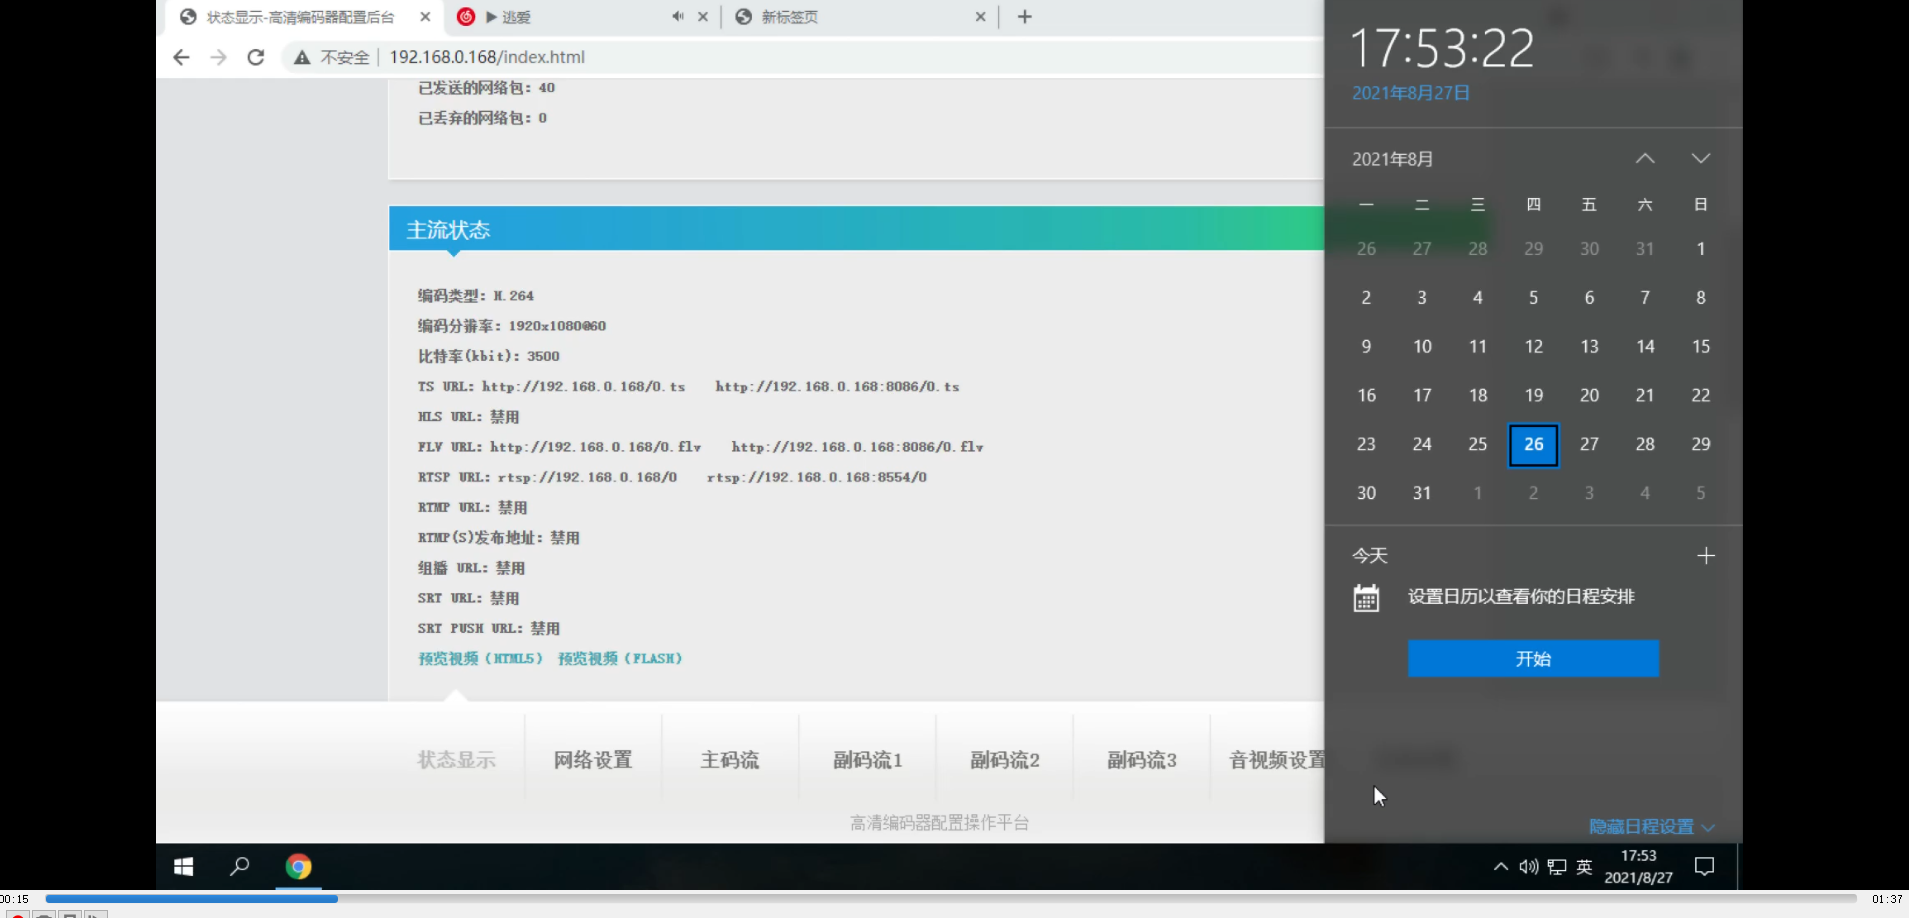Image resolution: width=1909 pixels, height=918 pixels.
Task: Click the 开始 button in calendar panel
Action: [x=1532, y=658]
